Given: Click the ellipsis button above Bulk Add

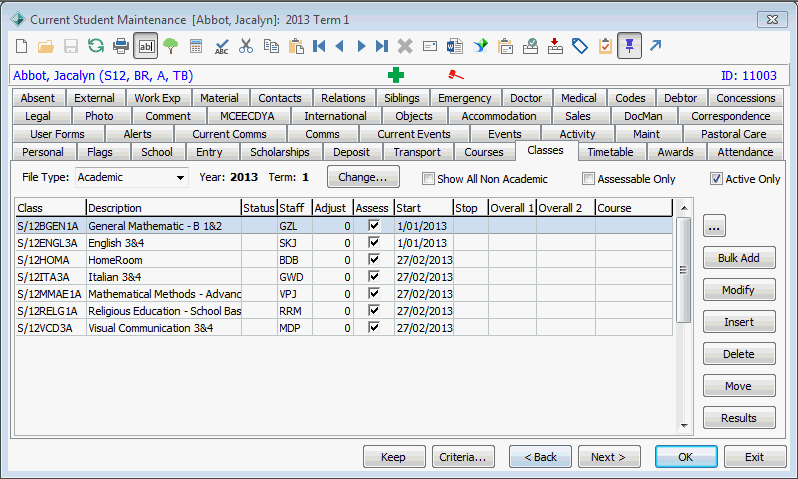Looking at the screenshot, I should coord(715,226).
